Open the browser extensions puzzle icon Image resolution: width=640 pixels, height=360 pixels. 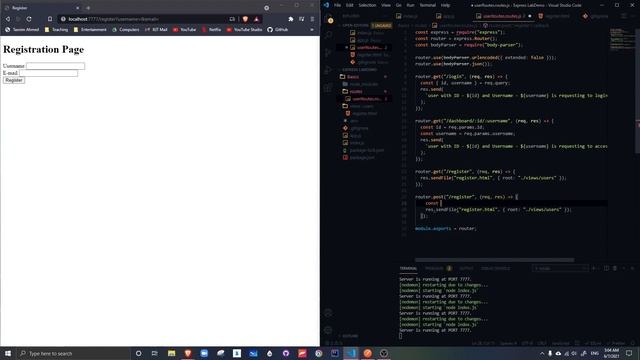[291, 19]
